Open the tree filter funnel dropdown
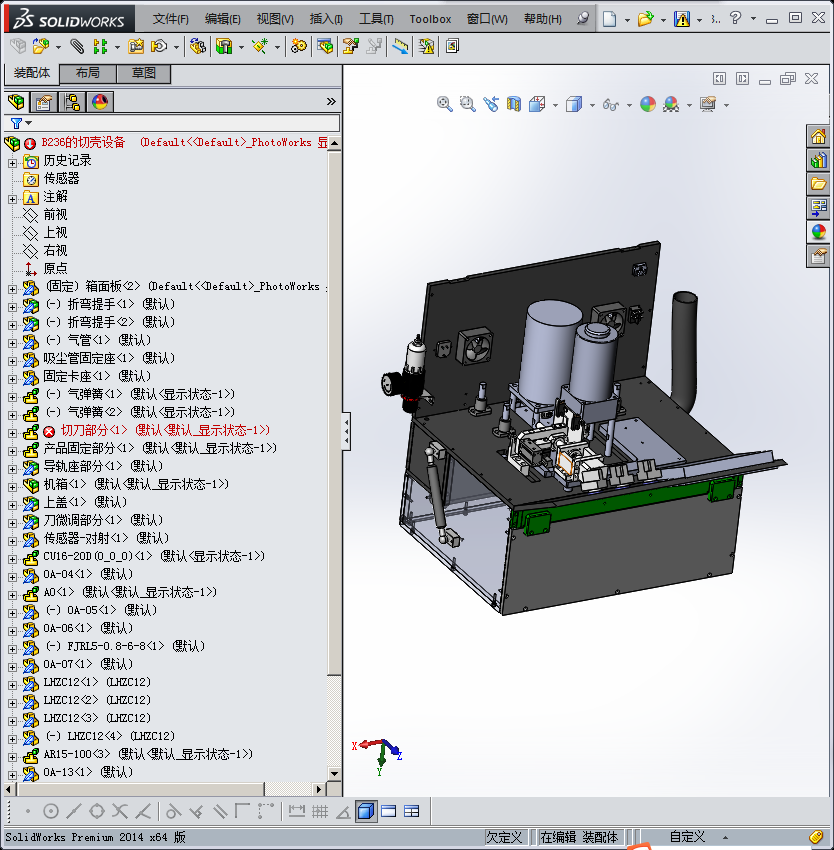The width and height of the screenshot is (834, 850). [x=21, y=123]
